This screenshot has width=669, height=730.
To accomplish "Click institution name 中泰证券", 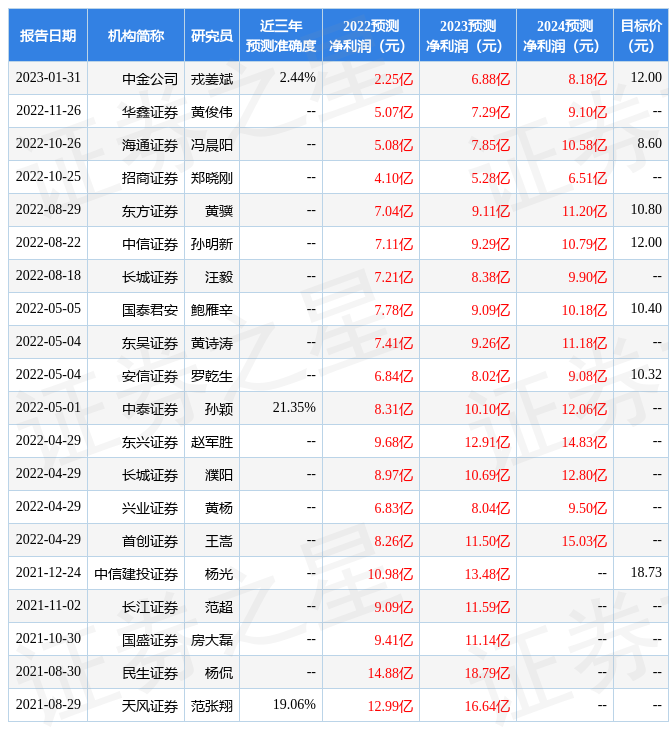I will [150, 409].
